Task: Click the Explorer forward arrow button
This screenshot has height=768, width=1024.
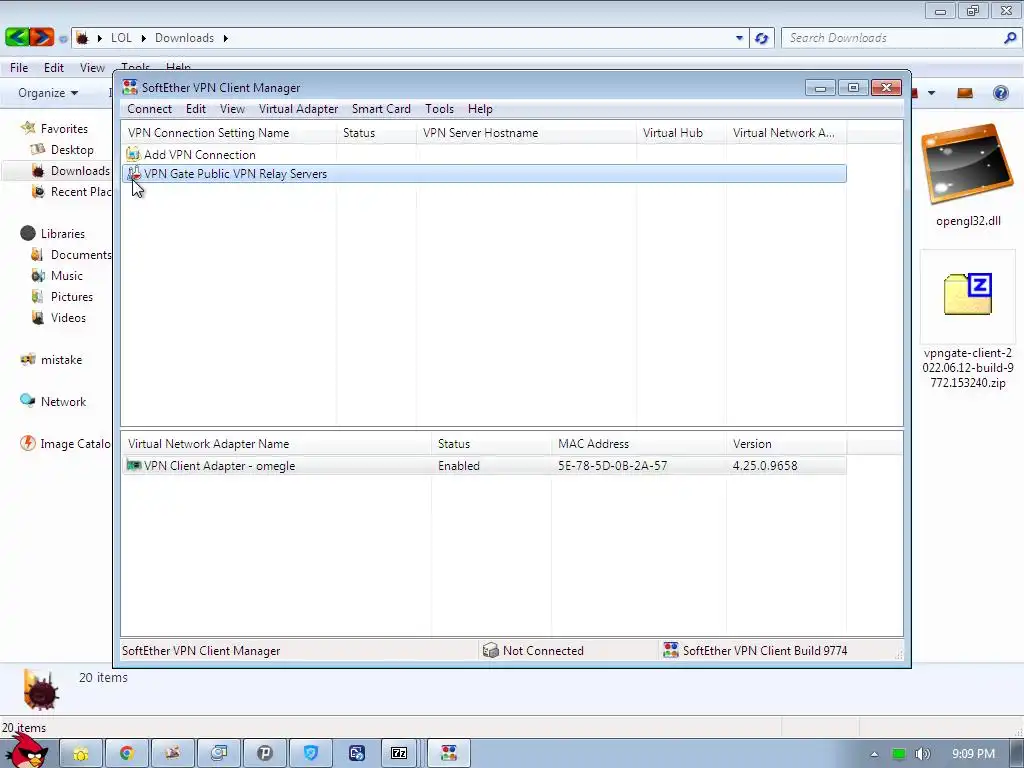Action: coord(41,37)
